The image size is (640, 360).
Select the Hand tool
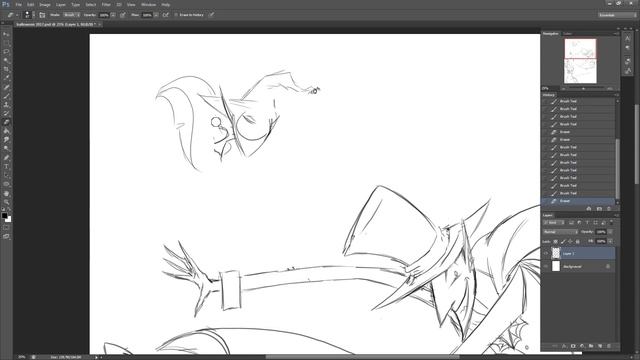[6, 193]
